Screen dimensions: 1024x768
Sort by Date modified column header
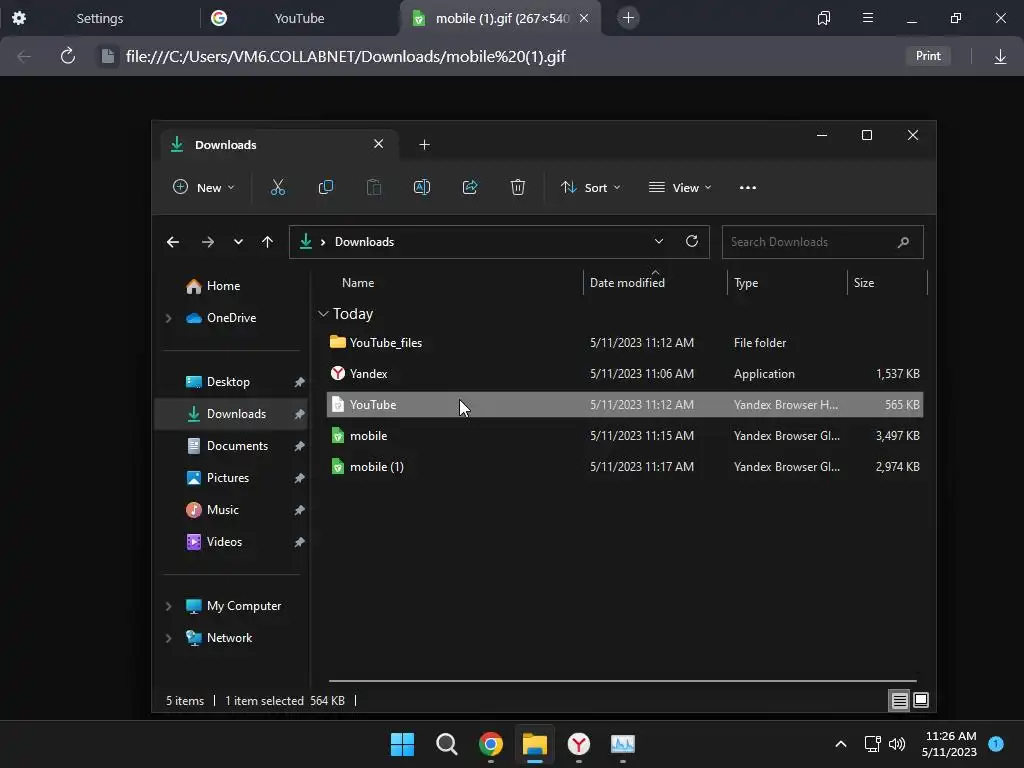click(x=627, y=283)
